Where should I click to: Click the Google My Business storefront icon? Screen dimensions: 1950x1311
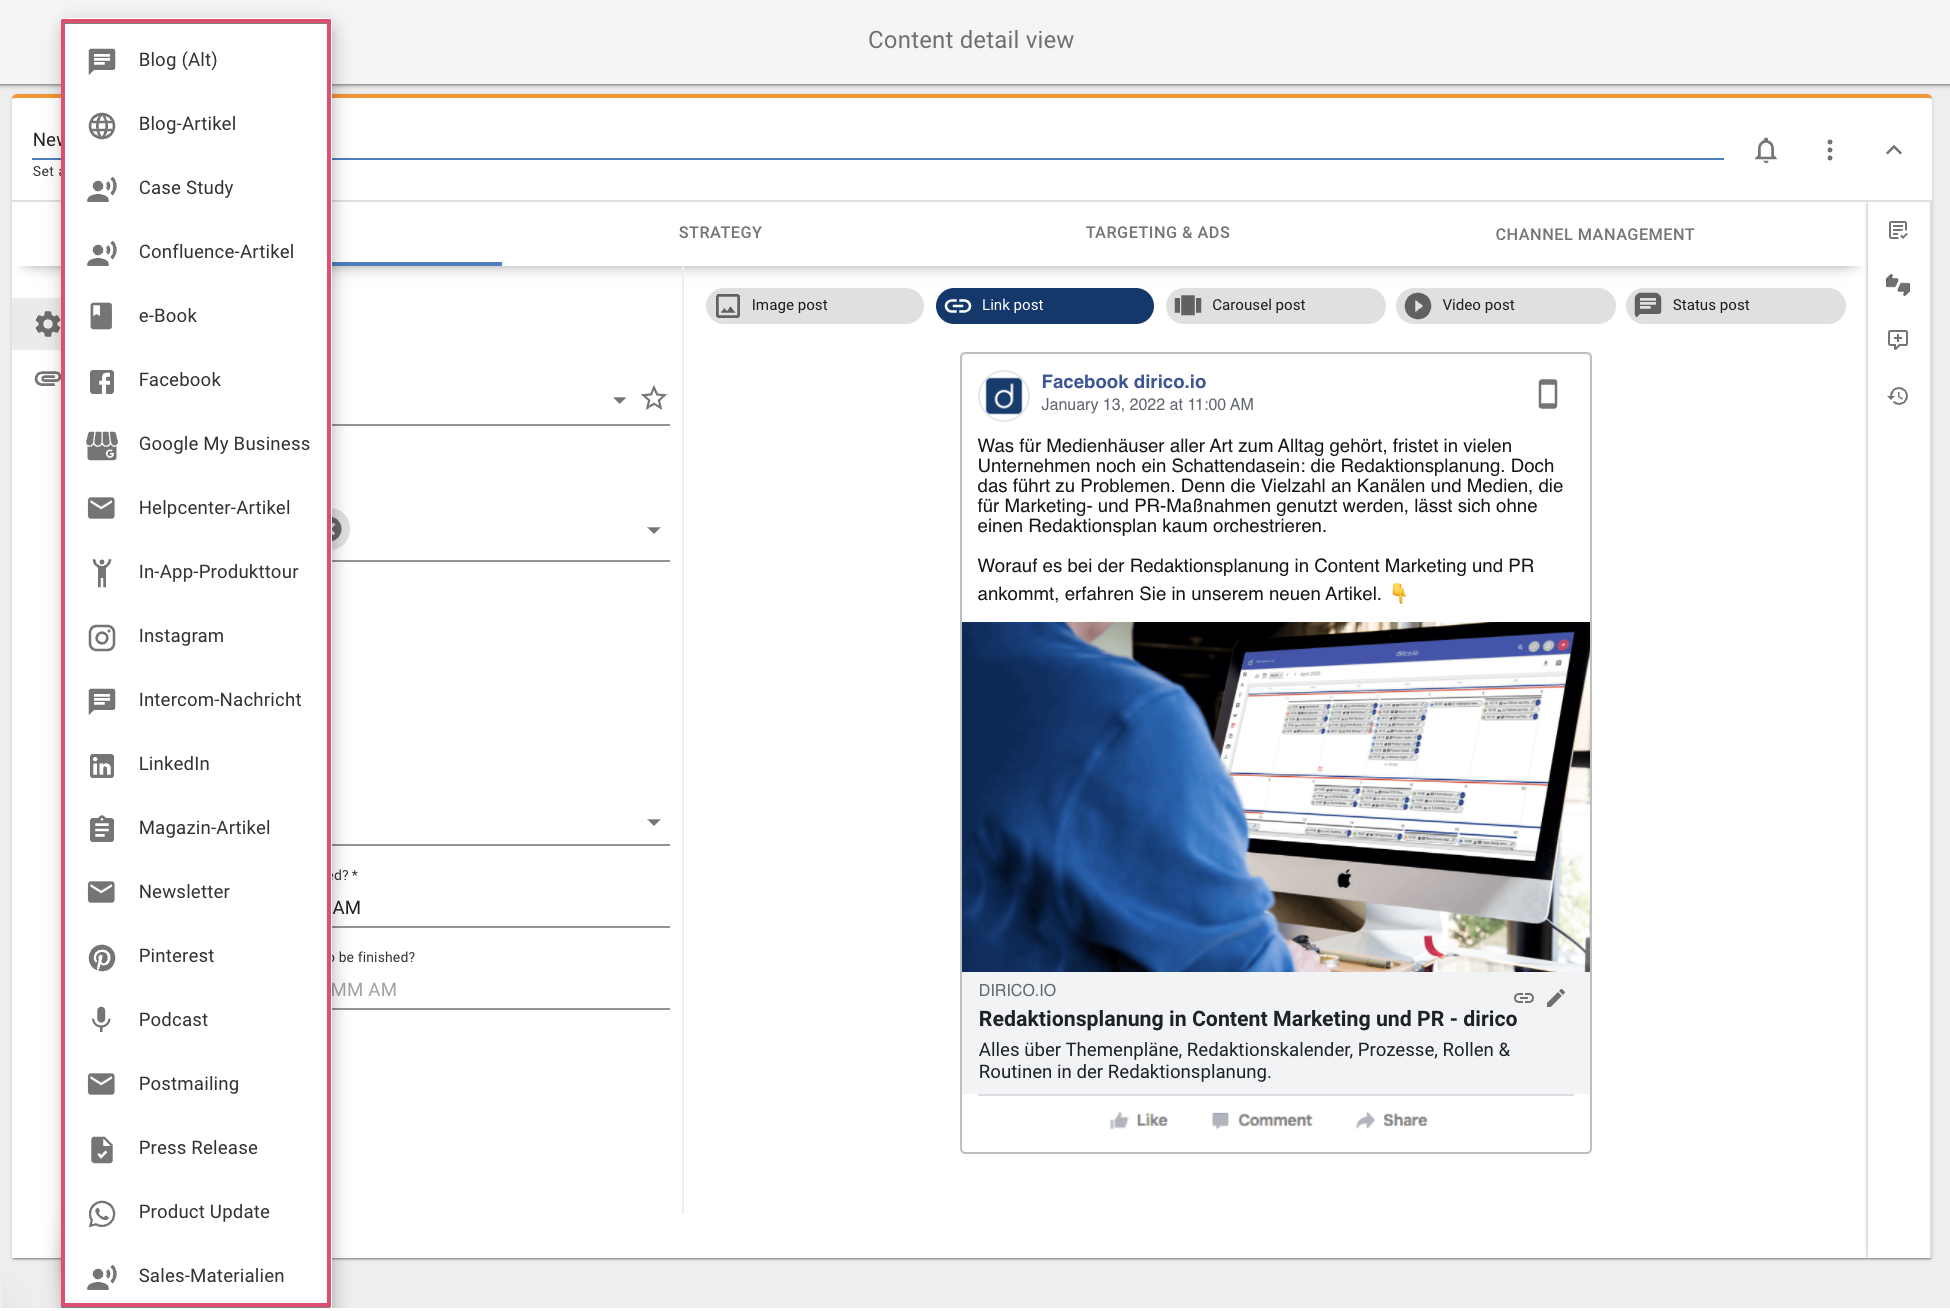tap(102, 445)
